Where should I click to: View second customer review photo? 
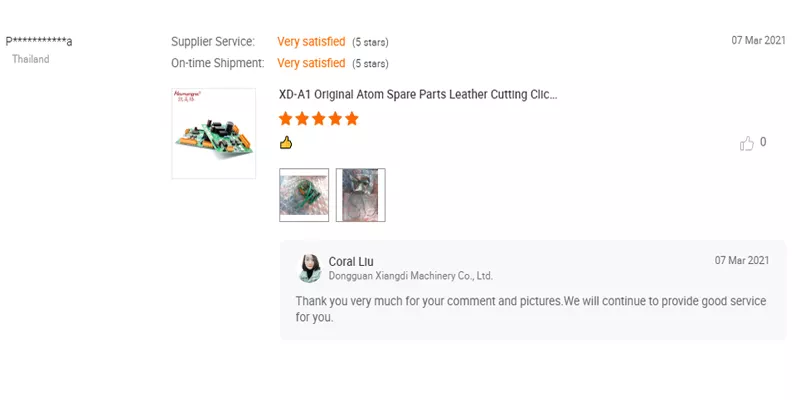(x=361, y=195)
